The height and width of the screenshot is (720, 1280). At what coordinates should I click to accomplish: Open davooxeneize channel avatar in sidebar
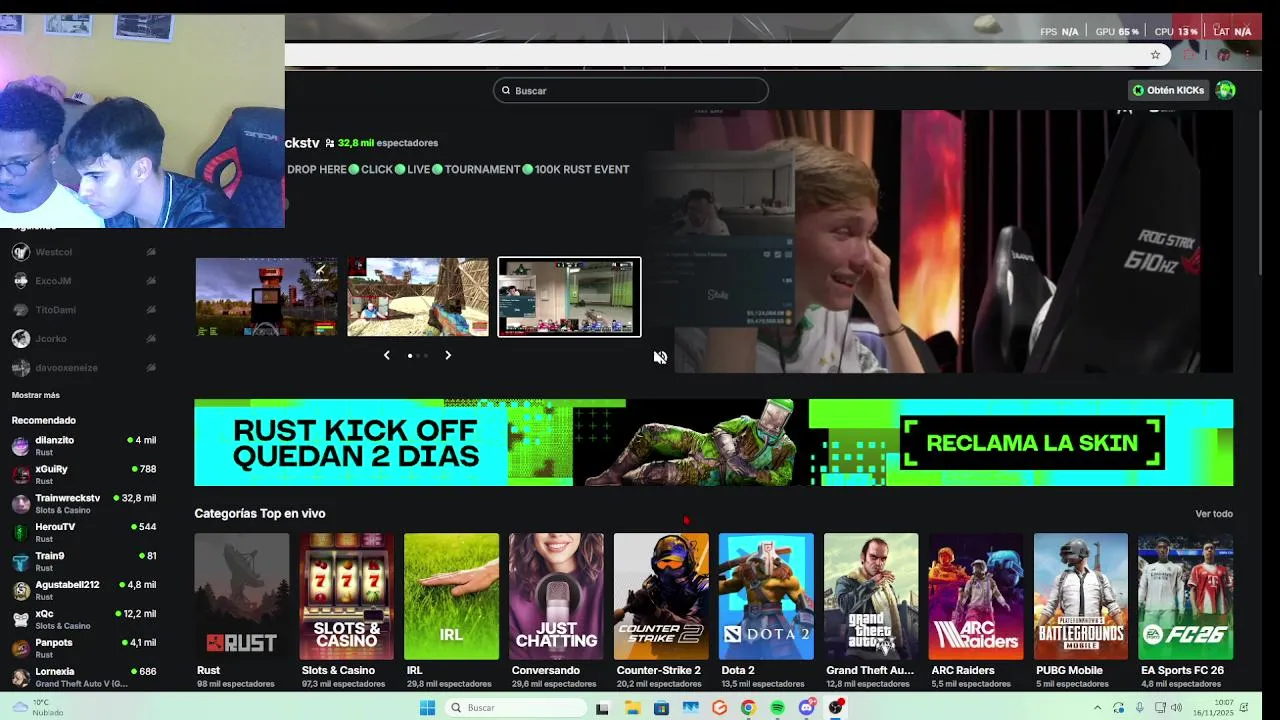(20, 368)
